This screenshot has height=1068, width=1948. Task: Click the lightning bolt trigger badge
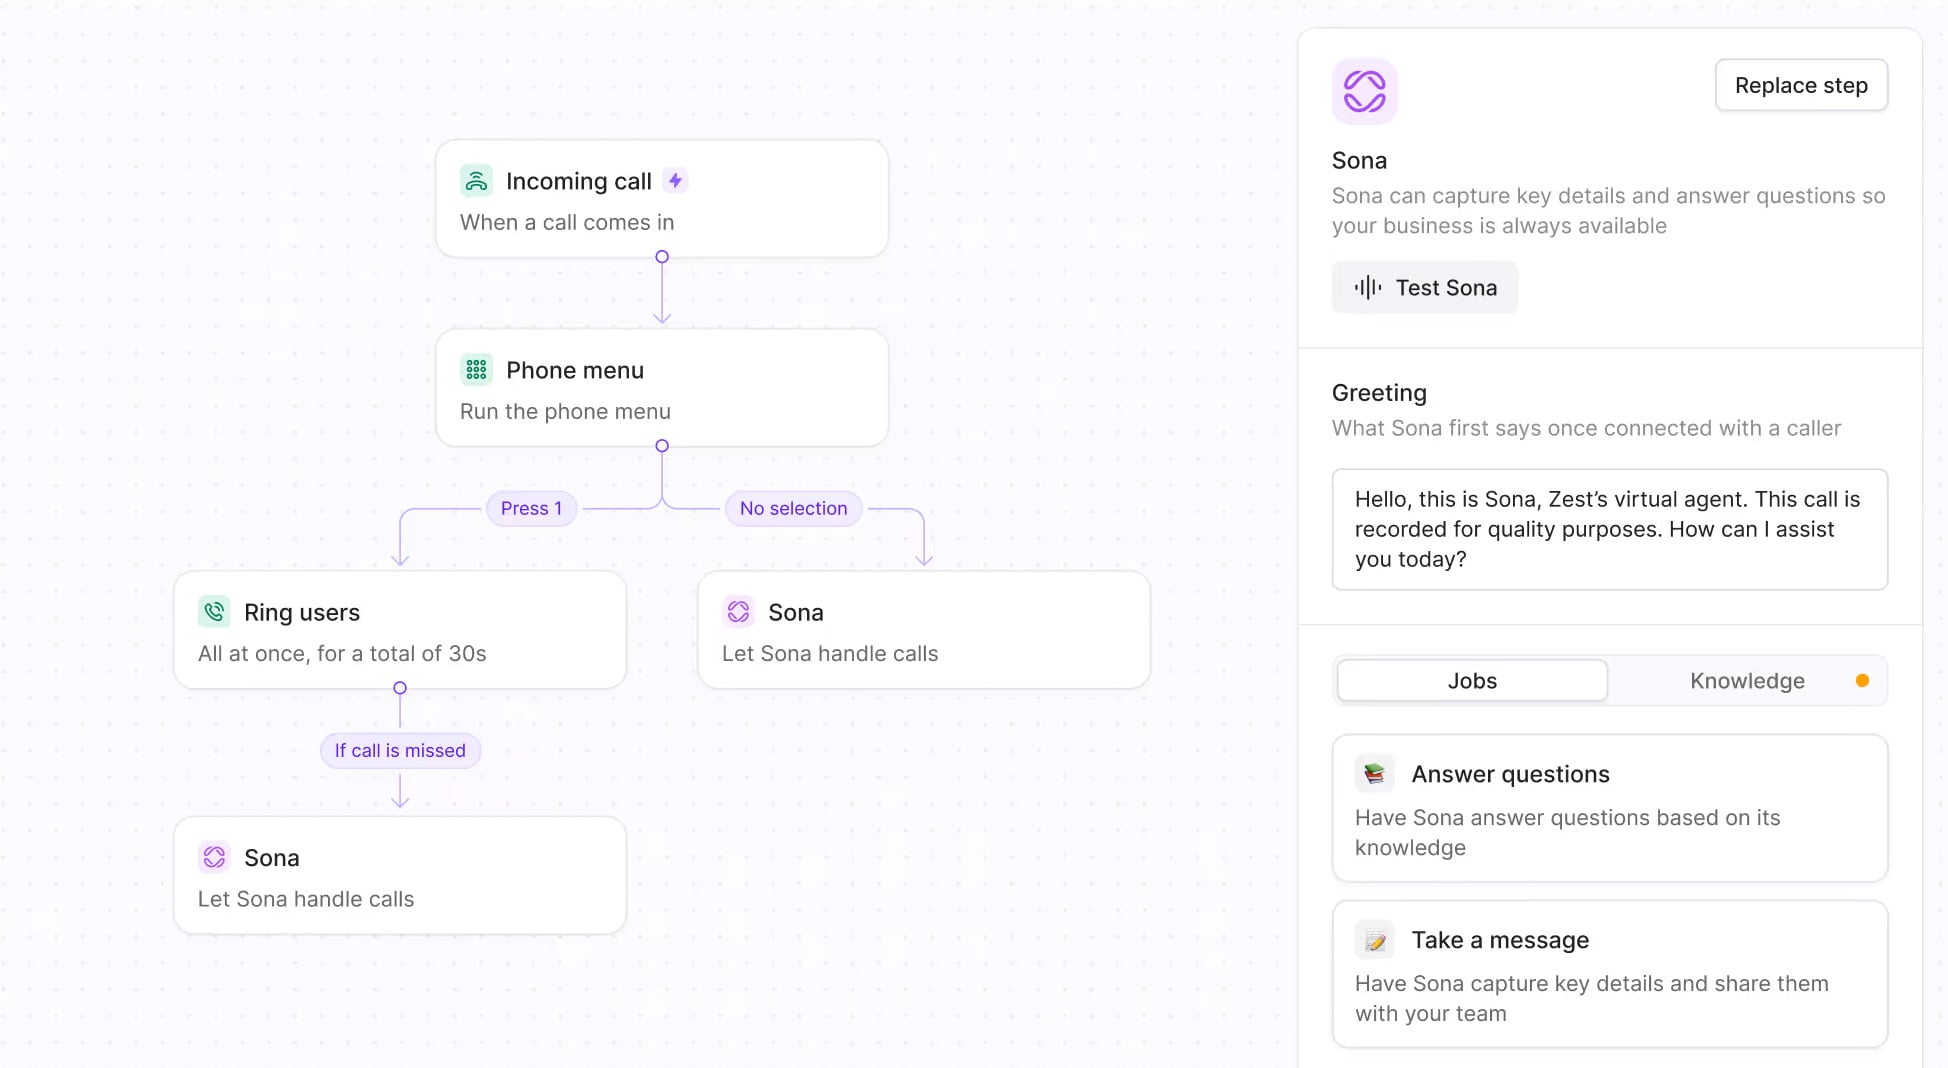click(676, 181)
